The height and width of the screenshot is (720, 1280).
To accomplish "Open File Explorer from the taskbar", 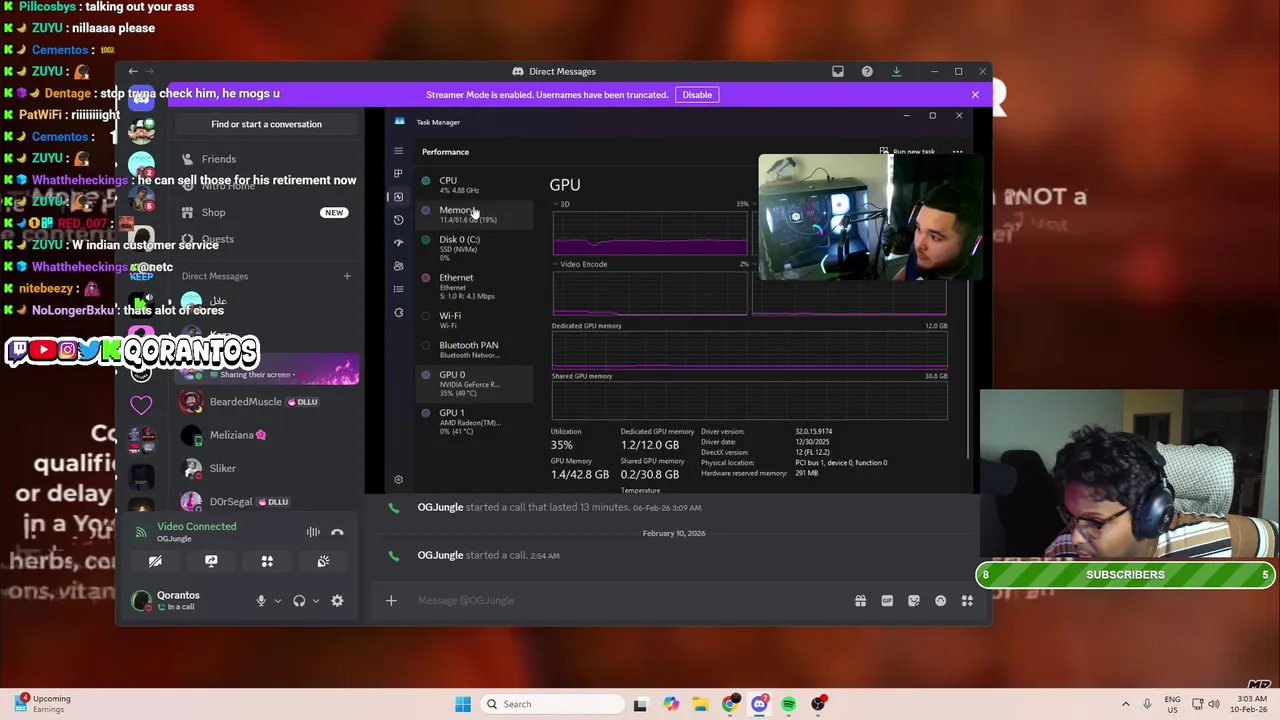I will pos(700,704).
